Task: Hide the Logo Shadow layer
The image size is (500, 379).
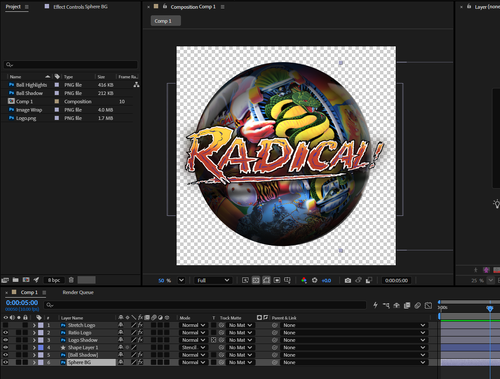Action: [5, 340]
